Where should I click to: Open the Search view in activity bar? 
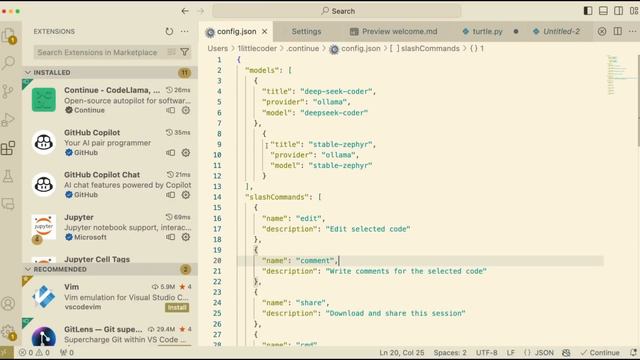coord(8,63)
